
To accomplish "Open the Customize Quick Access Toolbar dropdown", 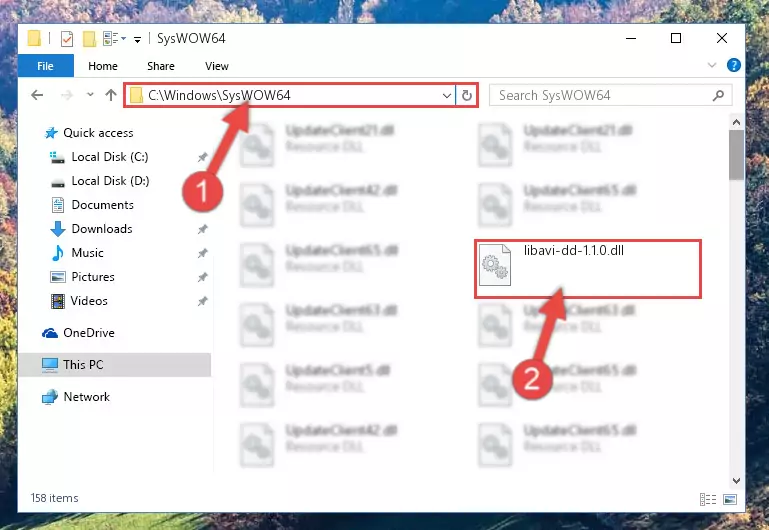I will tap(137, 39).
